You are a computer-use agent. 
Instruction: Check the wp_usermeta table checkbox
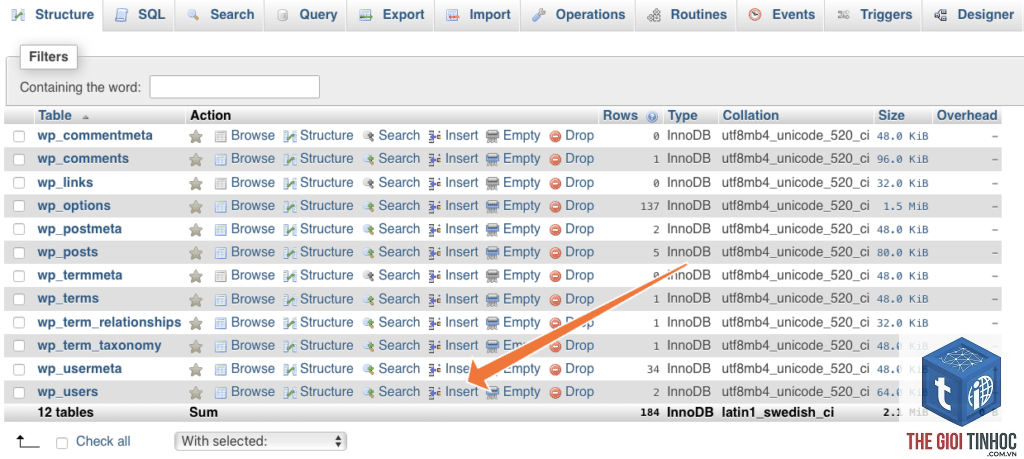(x=20, y=370)
